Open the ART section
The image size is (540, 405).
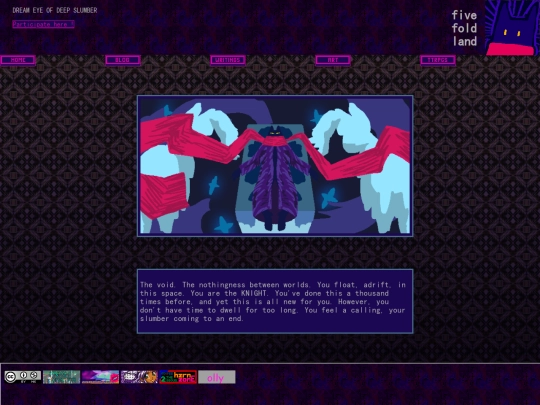point(333,60)
